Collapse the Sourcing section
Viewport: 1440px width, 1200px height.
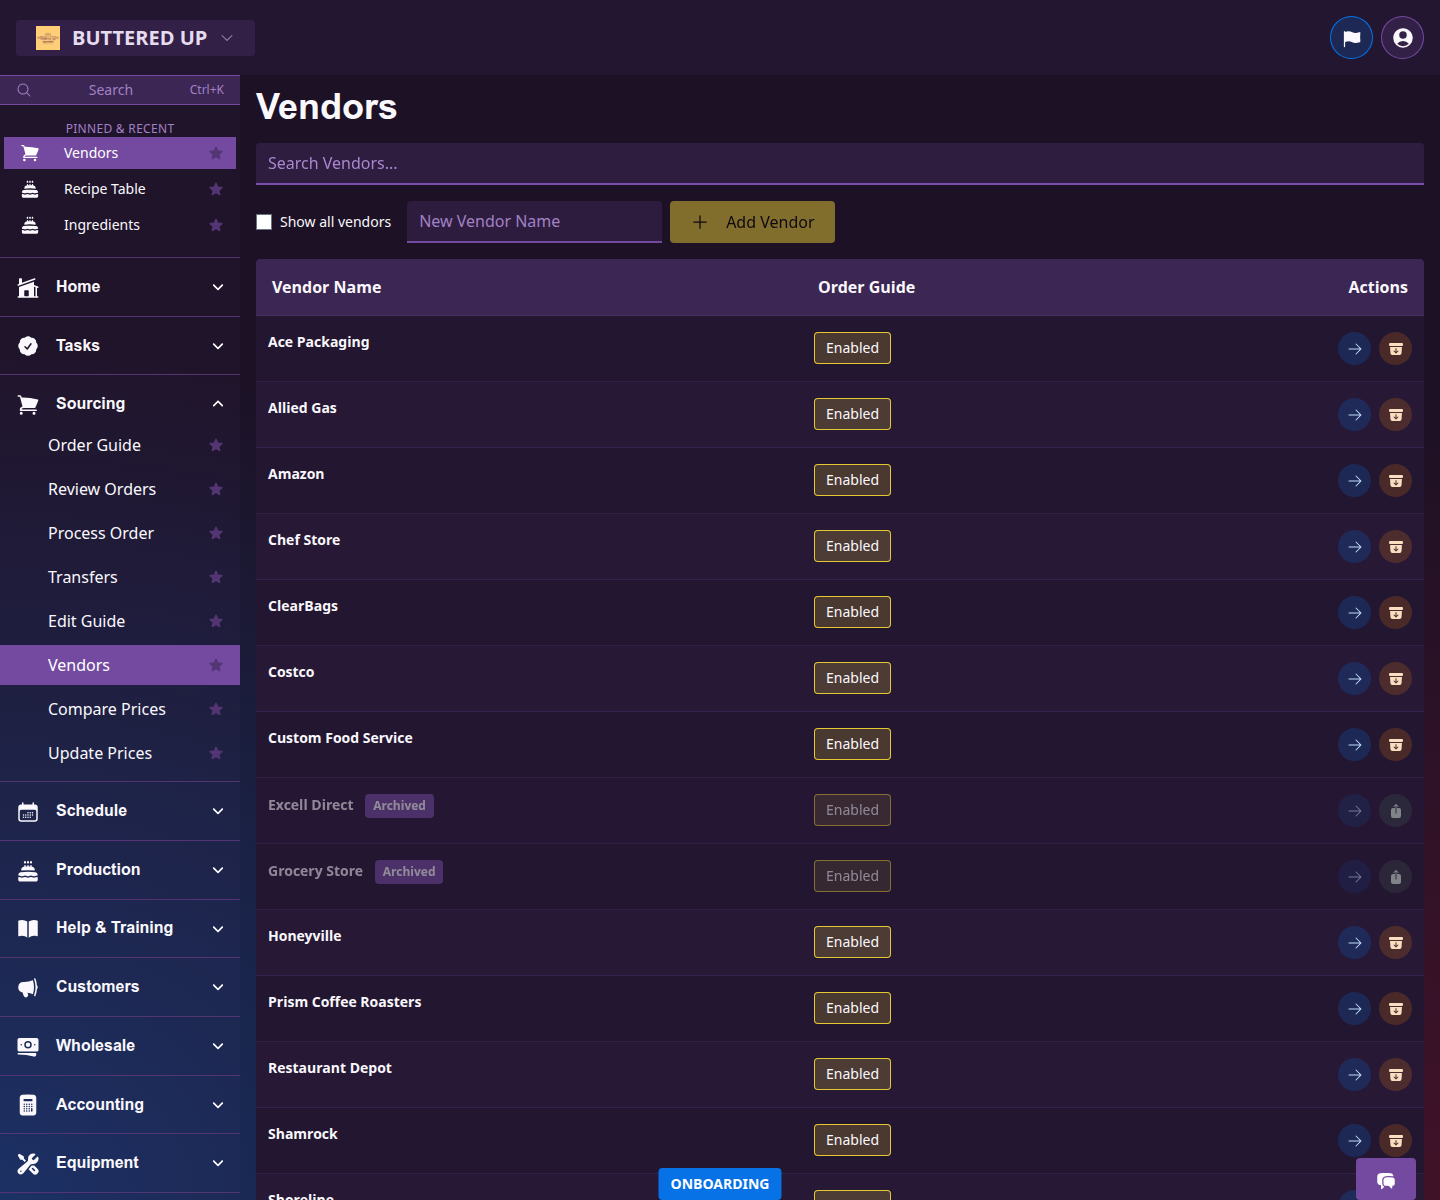(218, 403)
